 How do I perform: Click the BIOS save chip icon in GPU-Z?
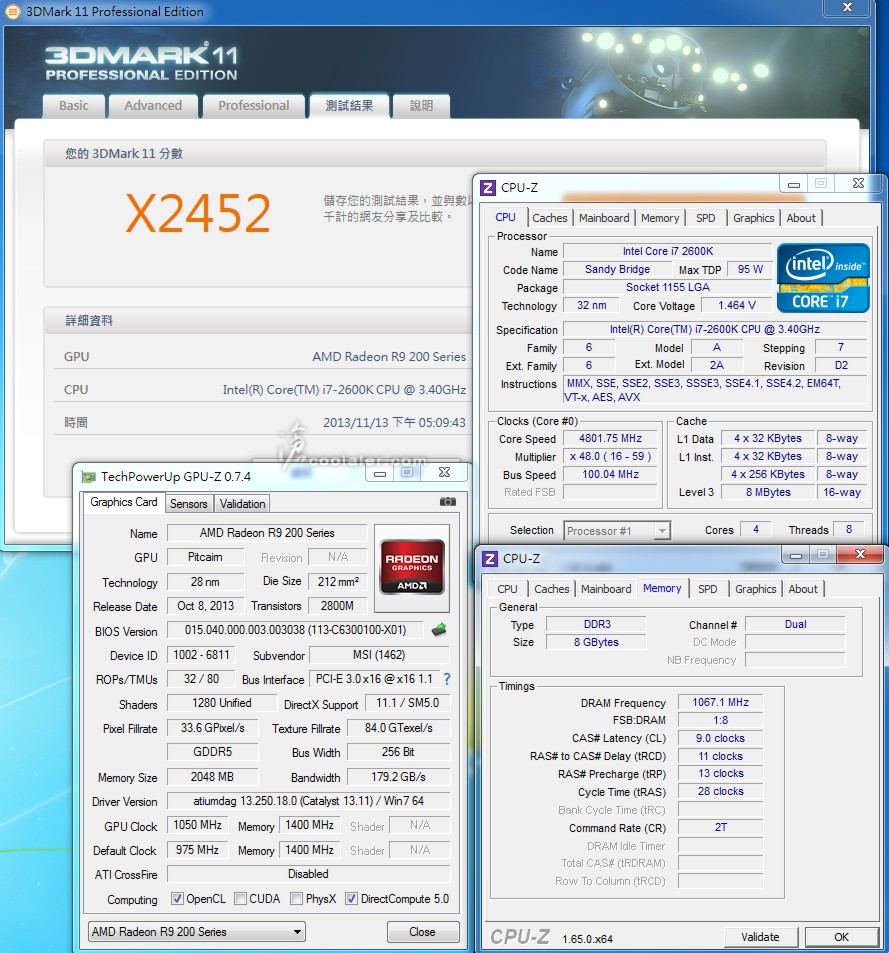(x=439, y=630)
